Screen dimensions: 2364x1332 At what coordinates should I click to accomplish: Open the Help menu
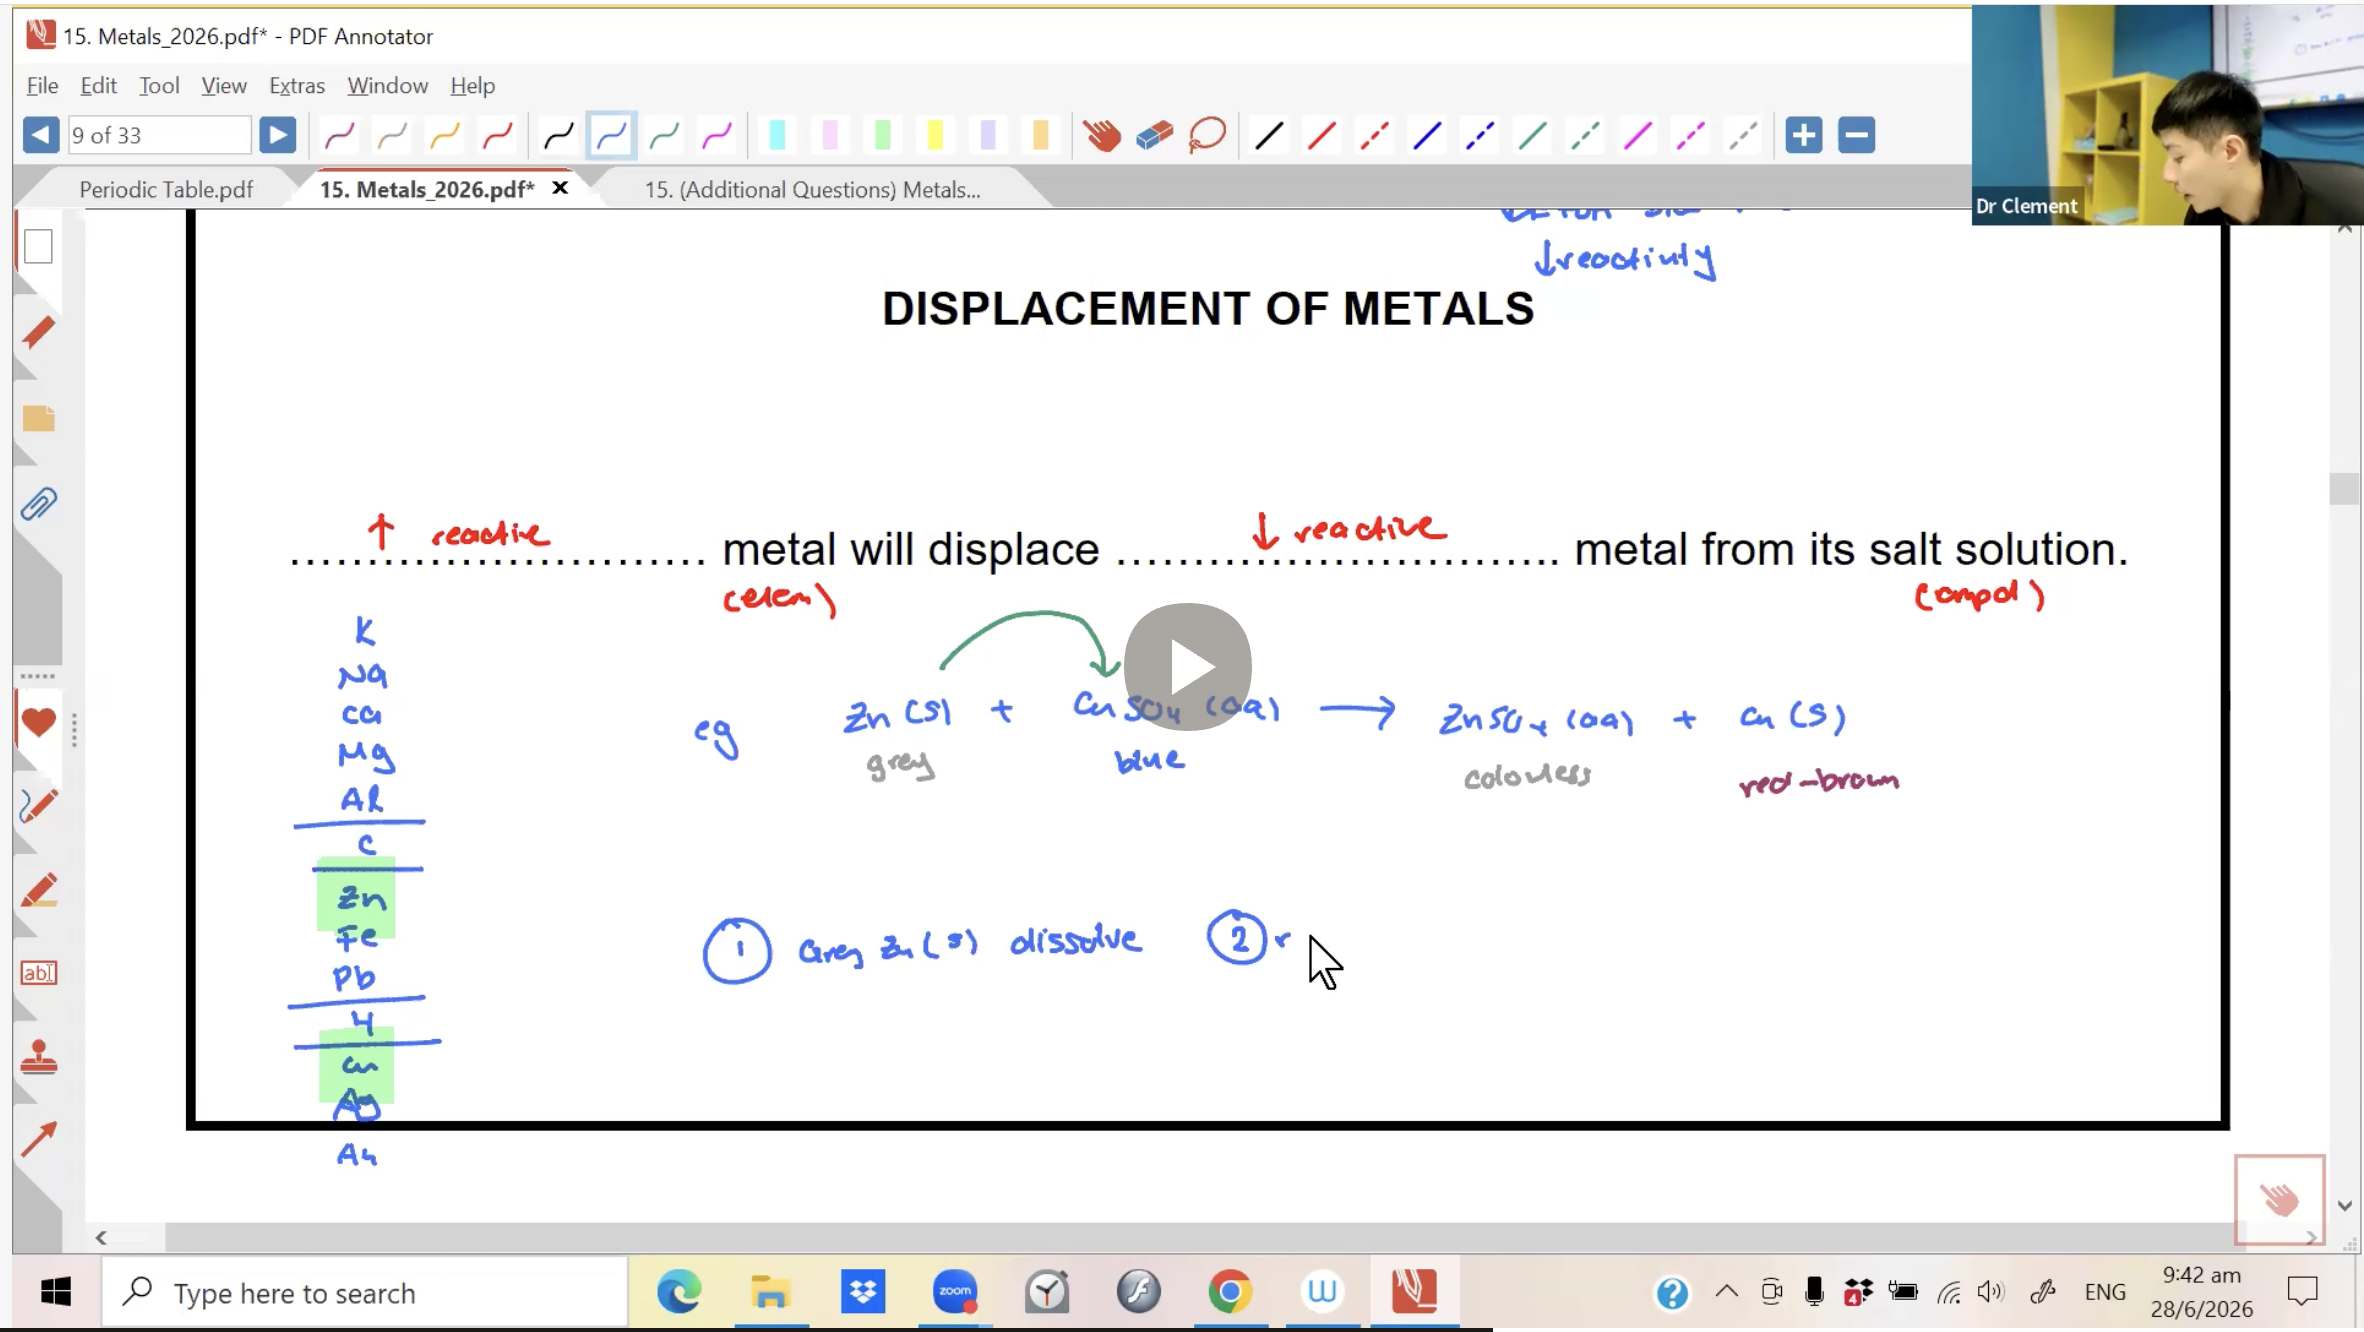472,86
